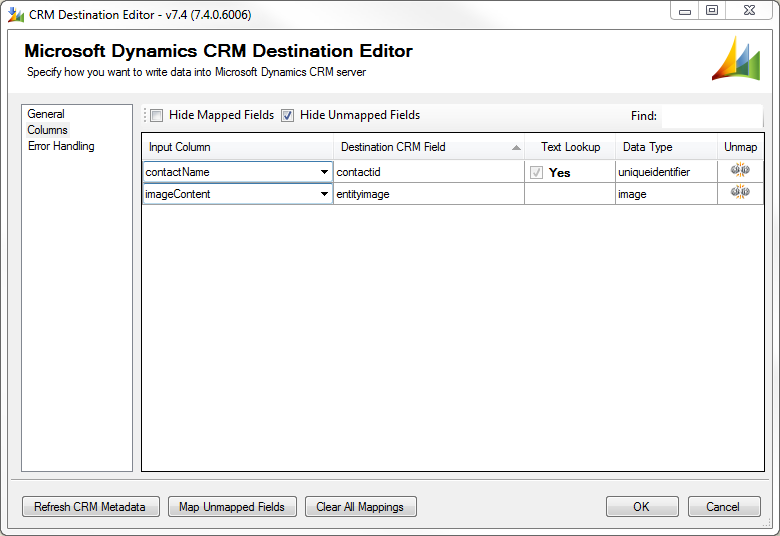Focus the Find input field
780x536 pixels.
click(x=712, y=116)
